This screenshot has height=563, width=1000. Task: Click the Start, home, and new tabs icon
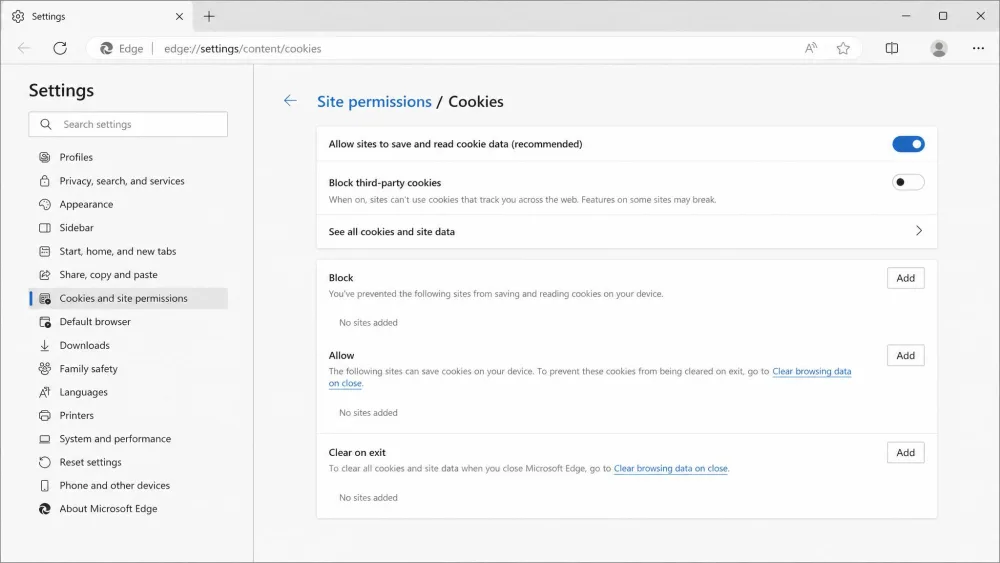coord(45,251)
